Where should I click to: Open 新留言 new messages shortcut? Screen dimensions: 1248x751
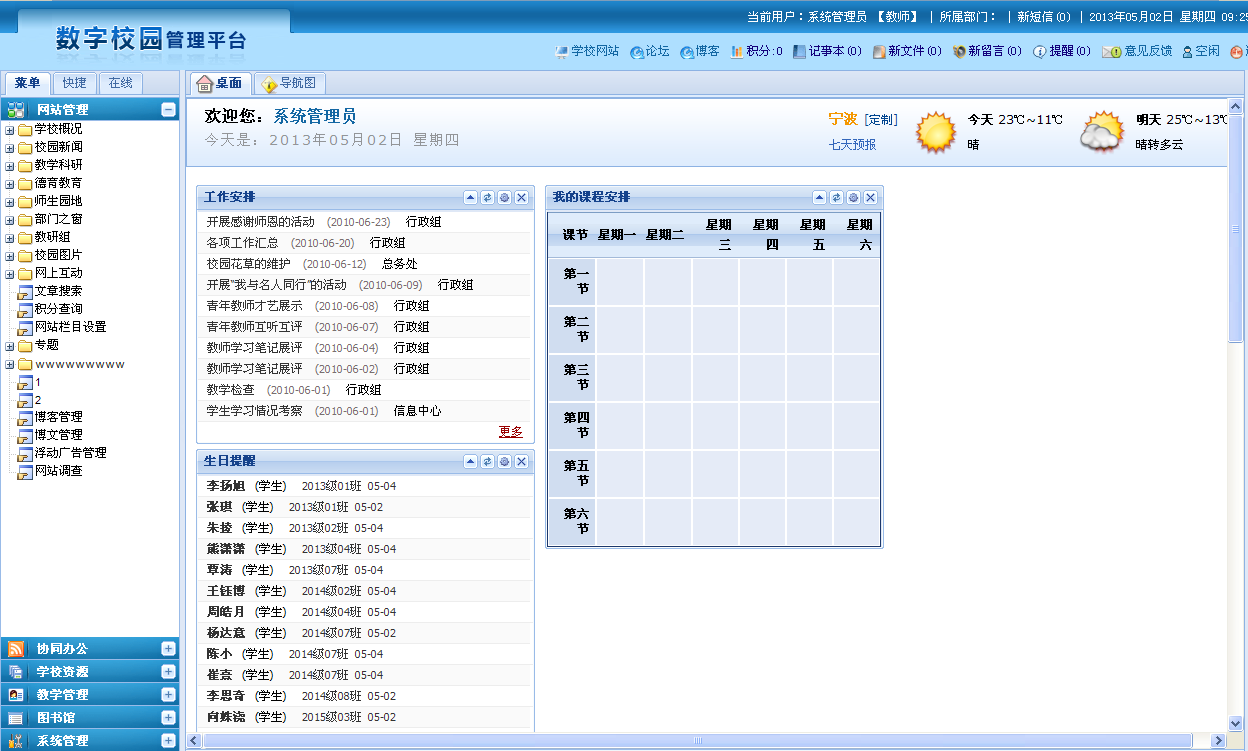coord(987,51)
